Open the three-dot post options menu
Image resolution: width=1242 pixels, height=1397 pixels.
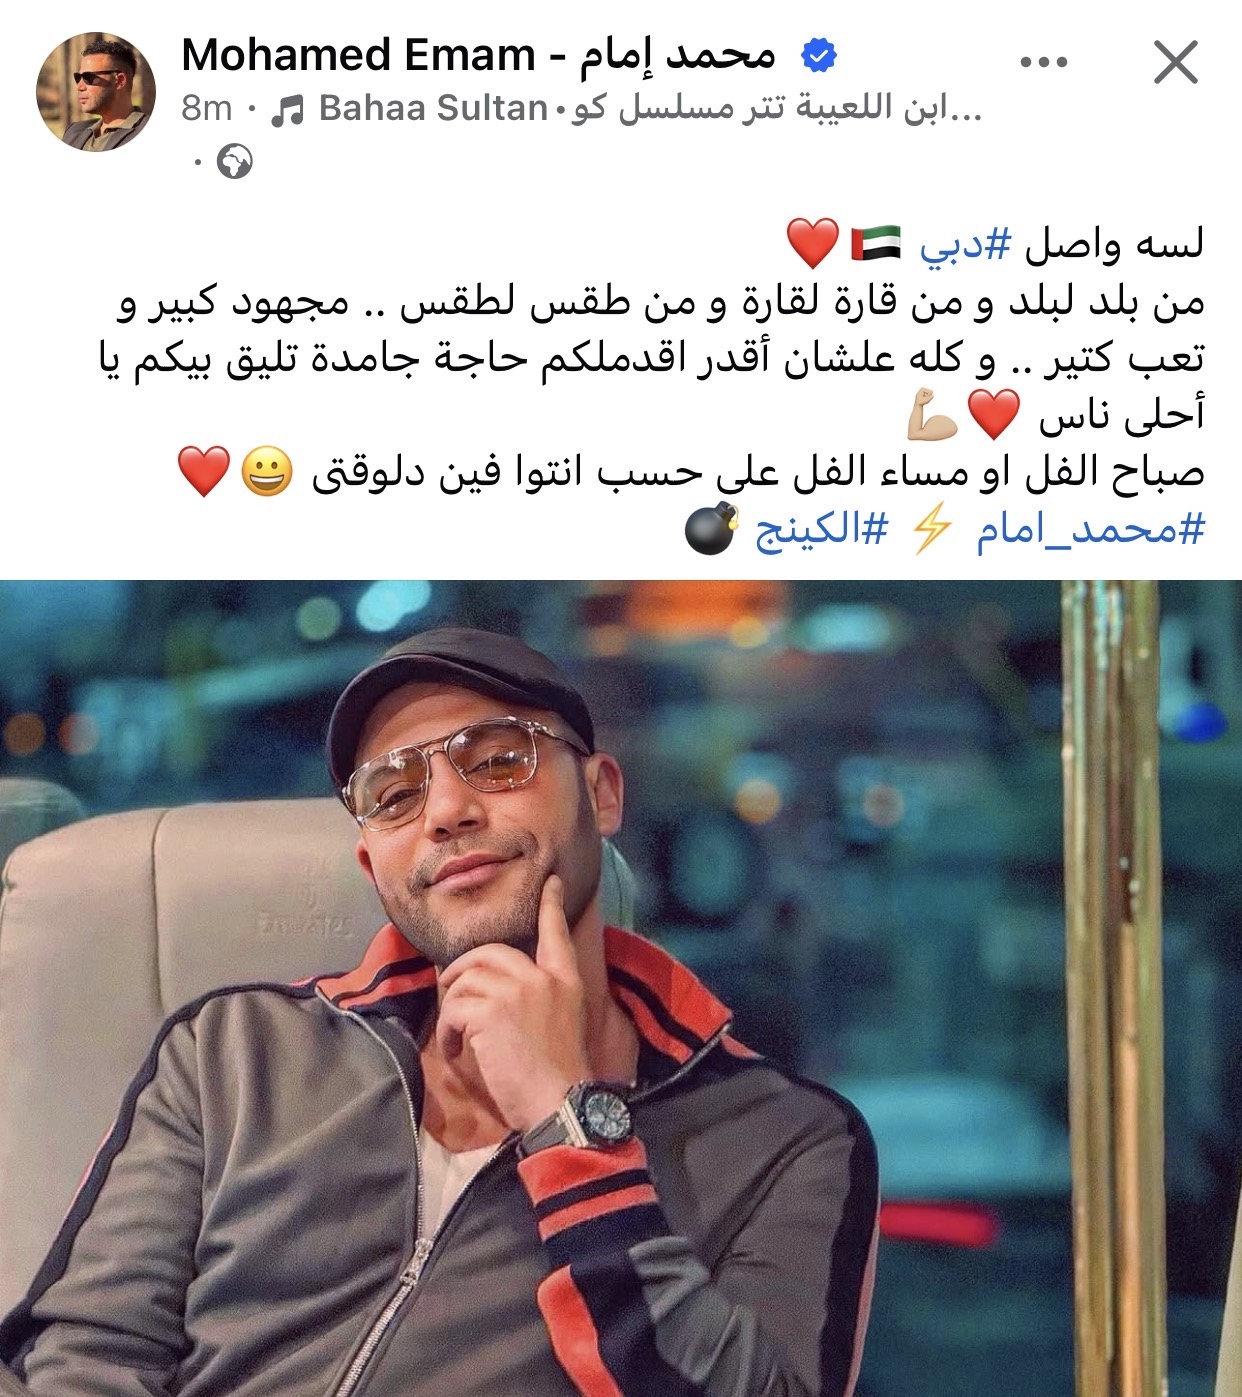click(1044, 62)
